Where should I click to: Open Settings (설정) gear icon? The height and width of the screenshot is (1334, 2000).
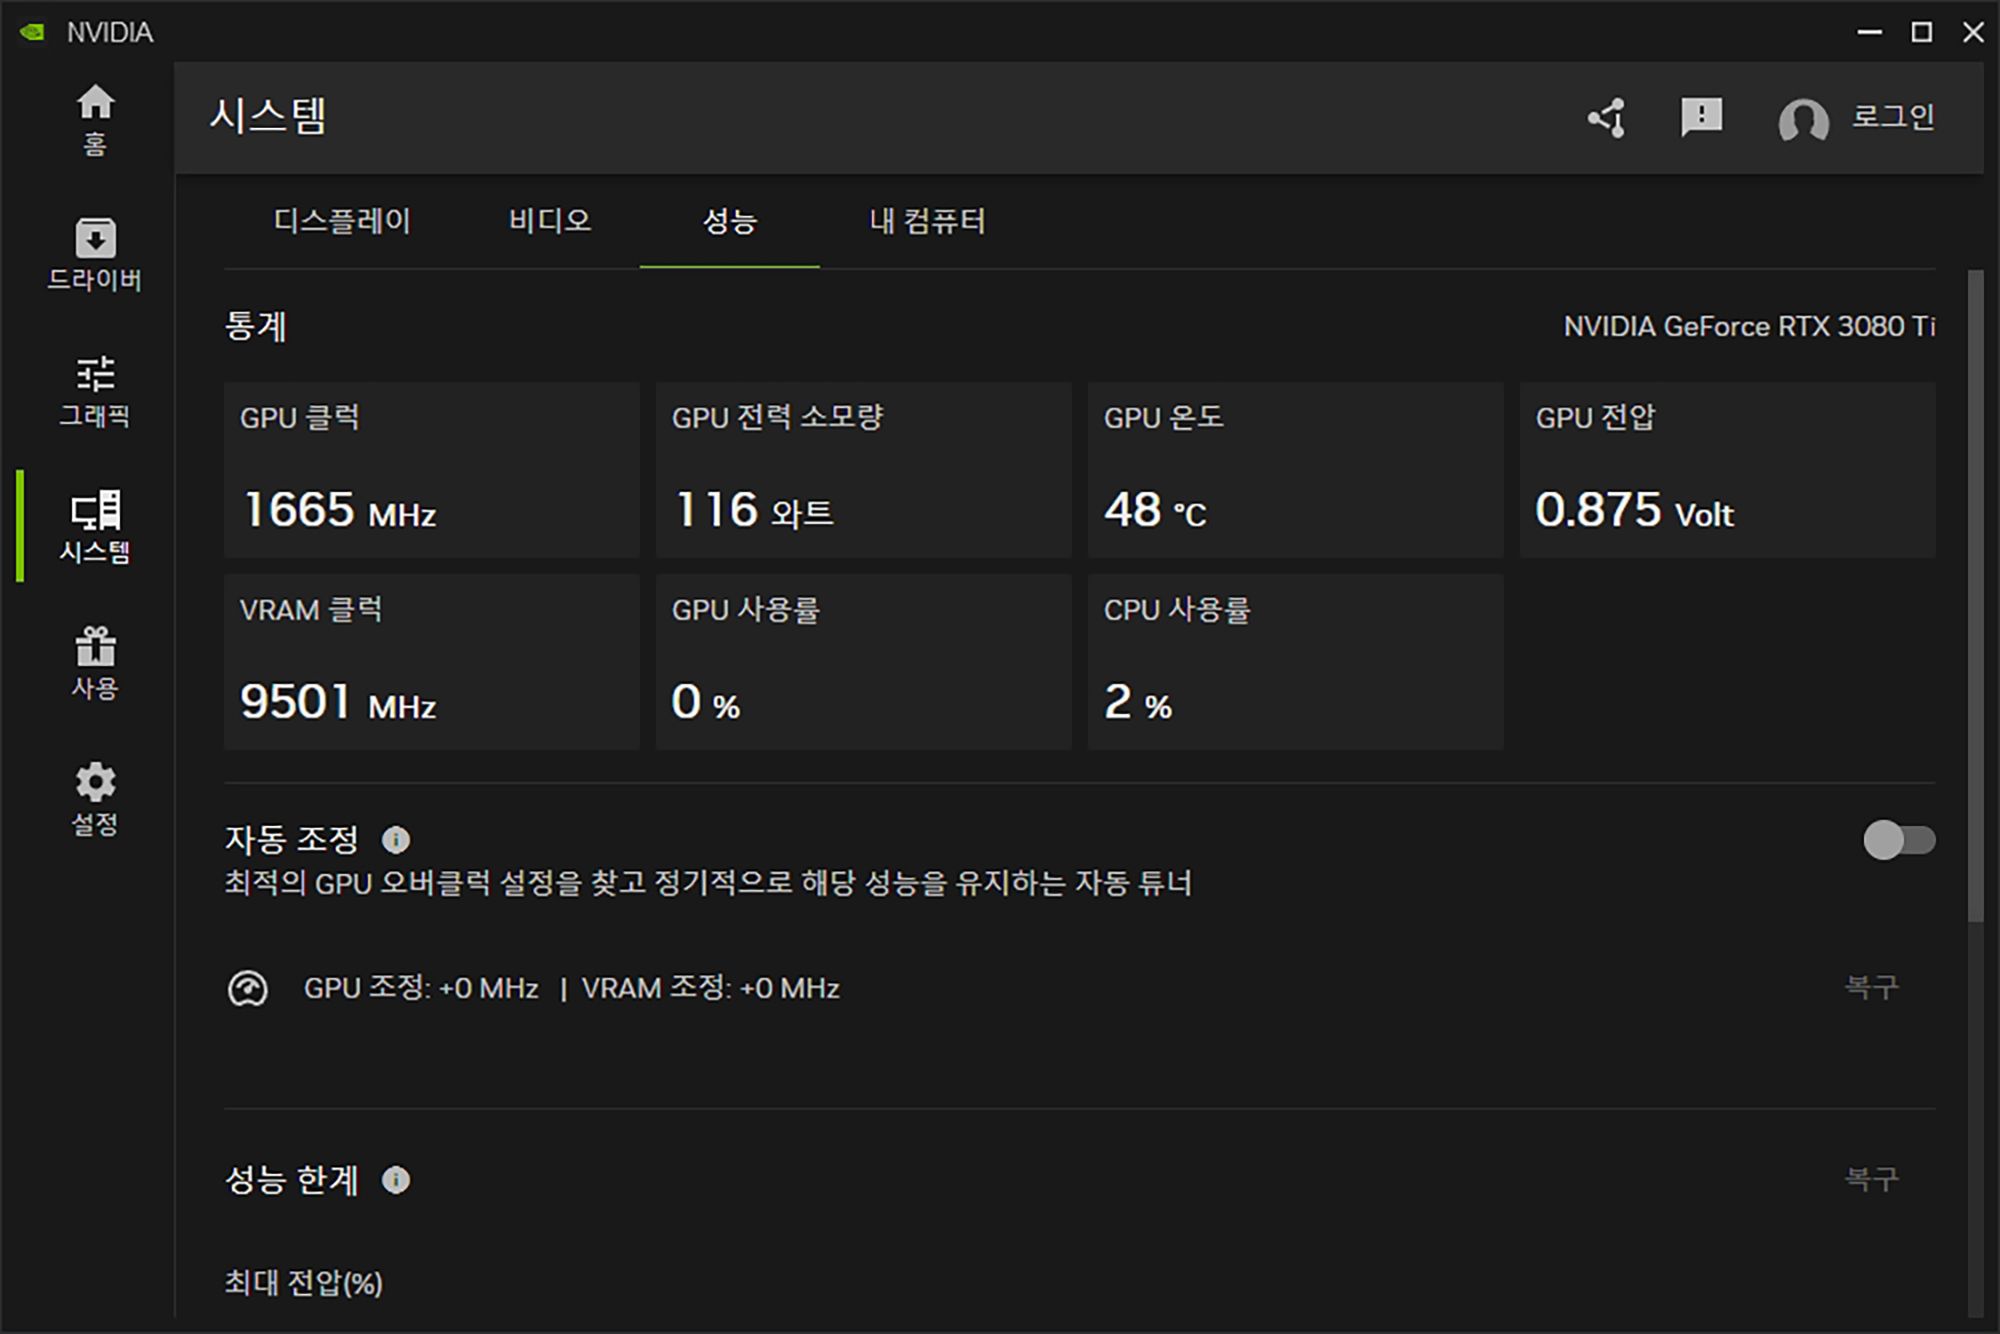pos(95,798)
